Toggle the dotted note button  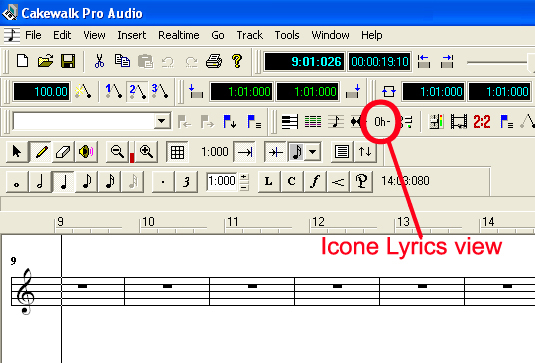[x=163, y=182]
